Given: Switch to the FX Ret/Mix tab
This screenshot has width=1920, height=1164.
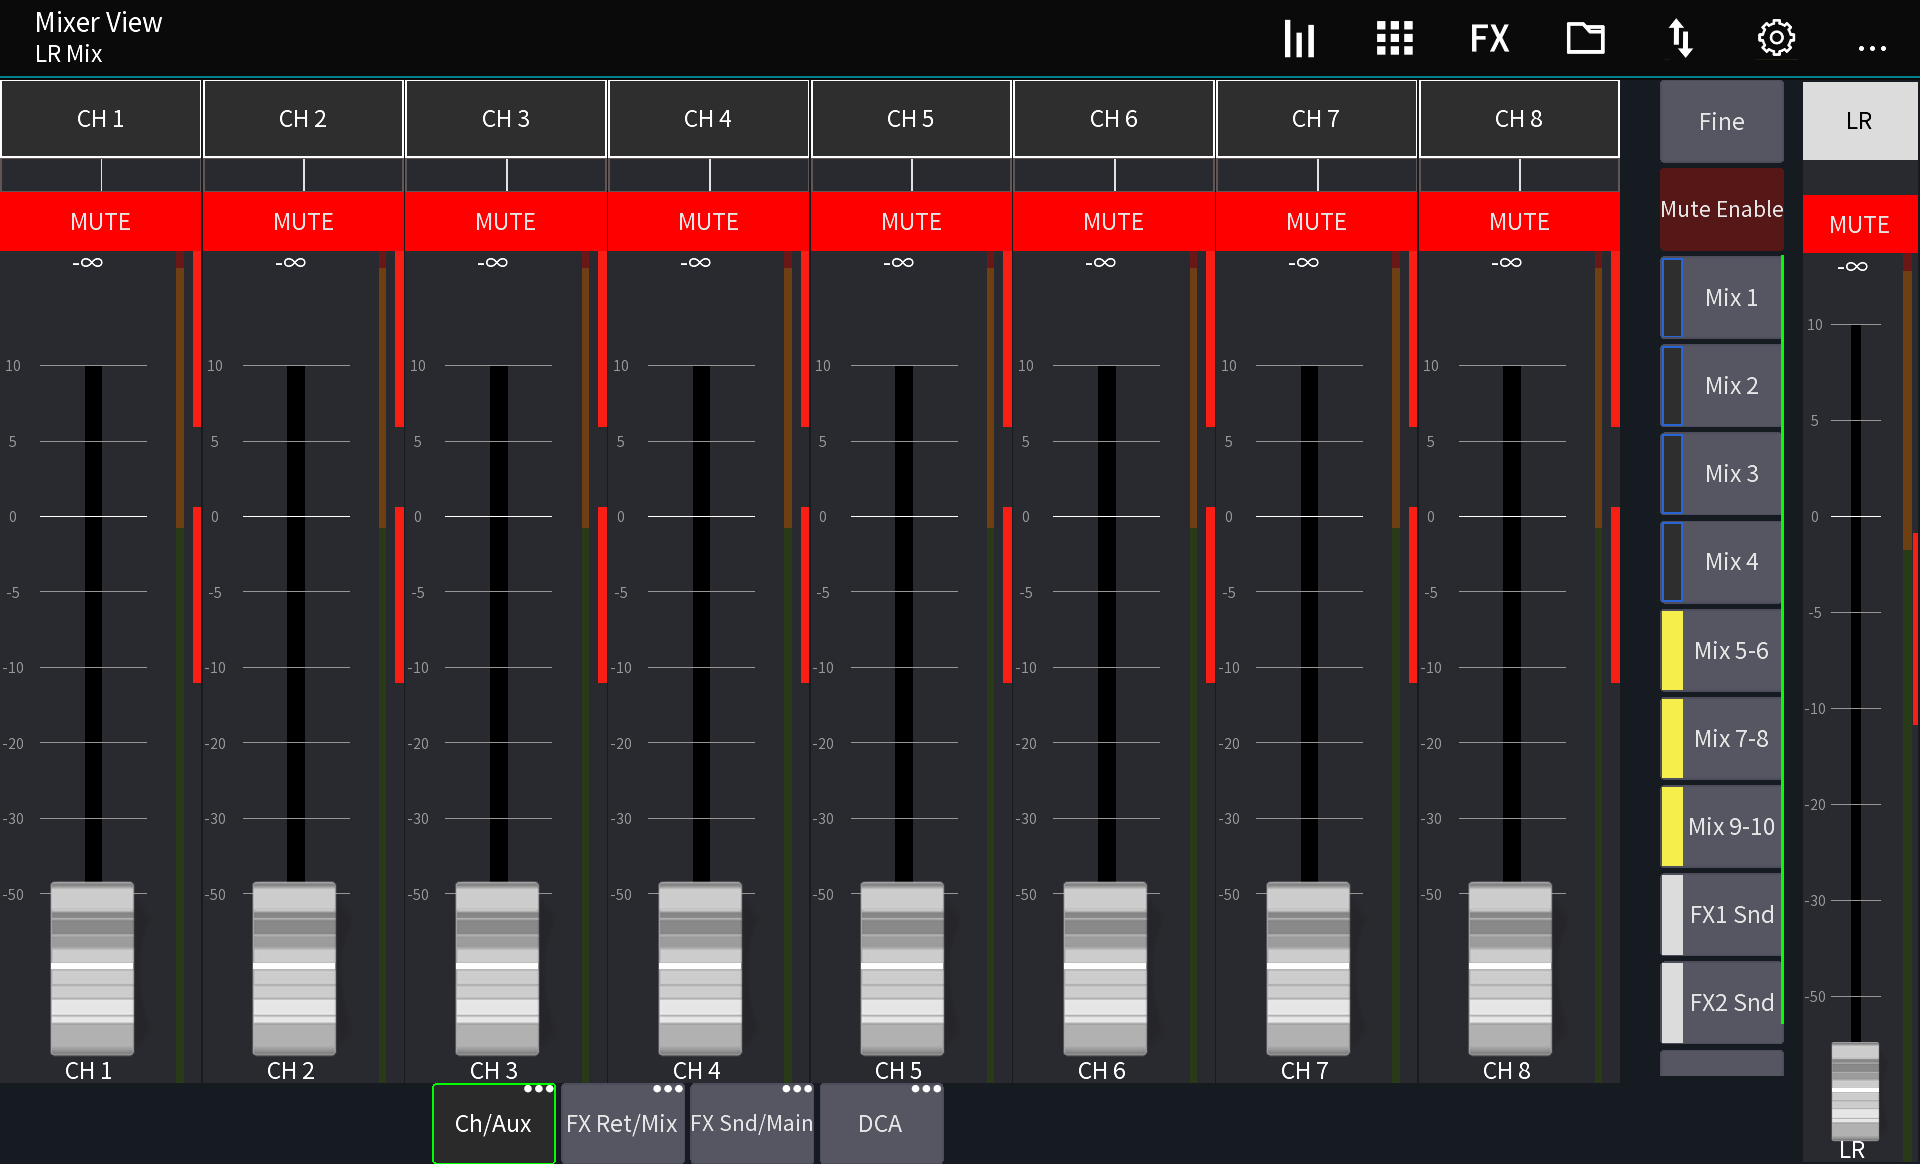Looking at the screenshot, I should point(620,1123).
